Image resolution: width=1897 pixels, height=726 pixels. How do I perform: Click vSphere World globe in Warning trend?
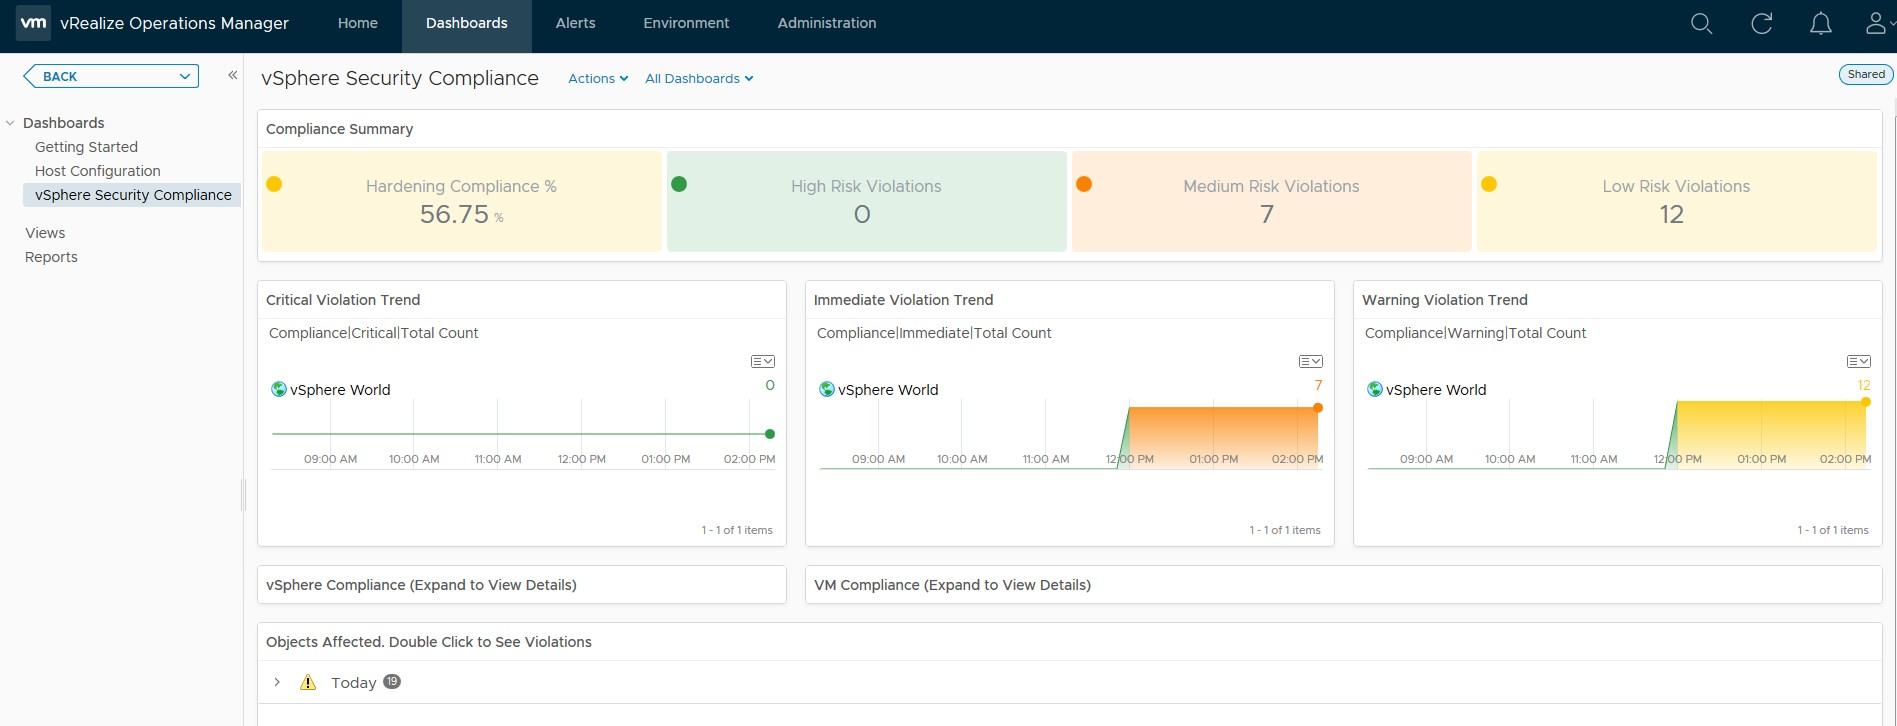pyautogui.click(x=1375, y=389)
